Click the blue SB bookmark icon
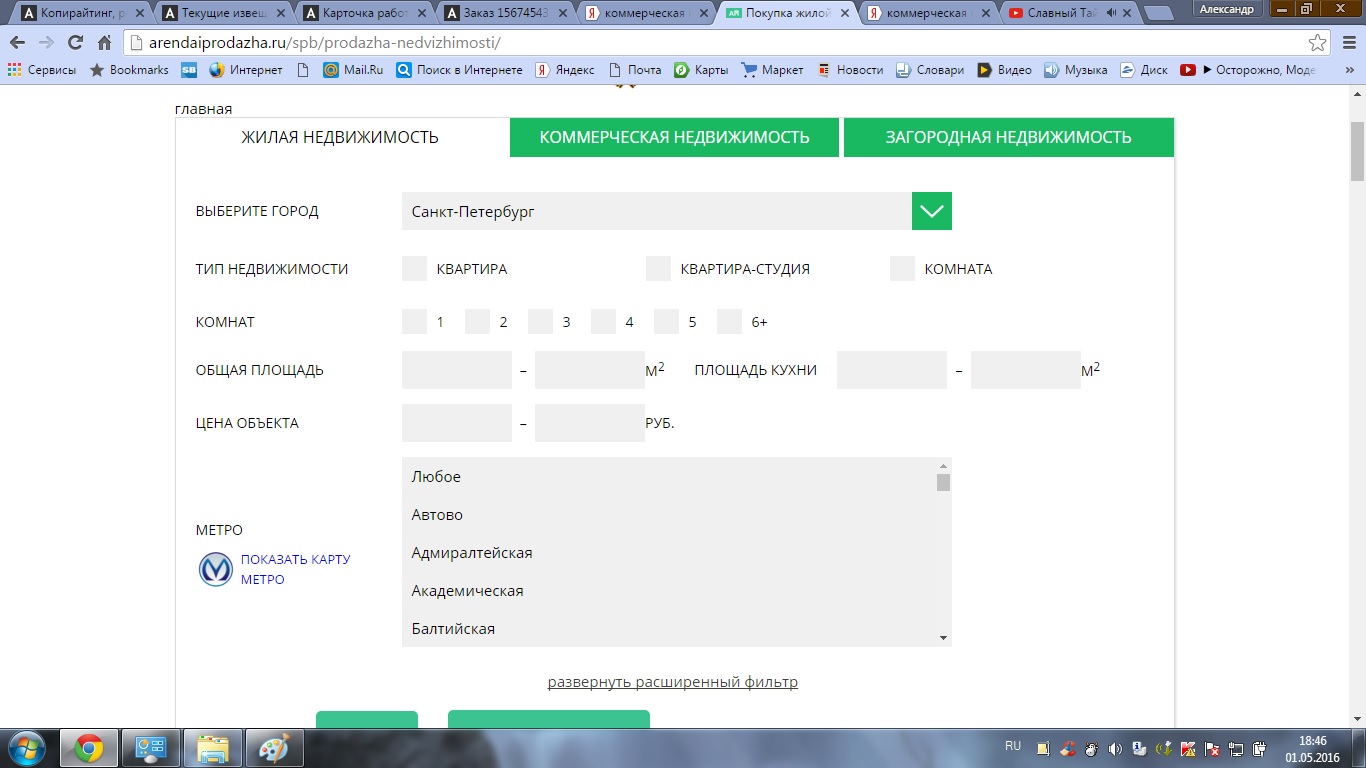Viewport: 1366px width, 768px height. coord(189,70)
